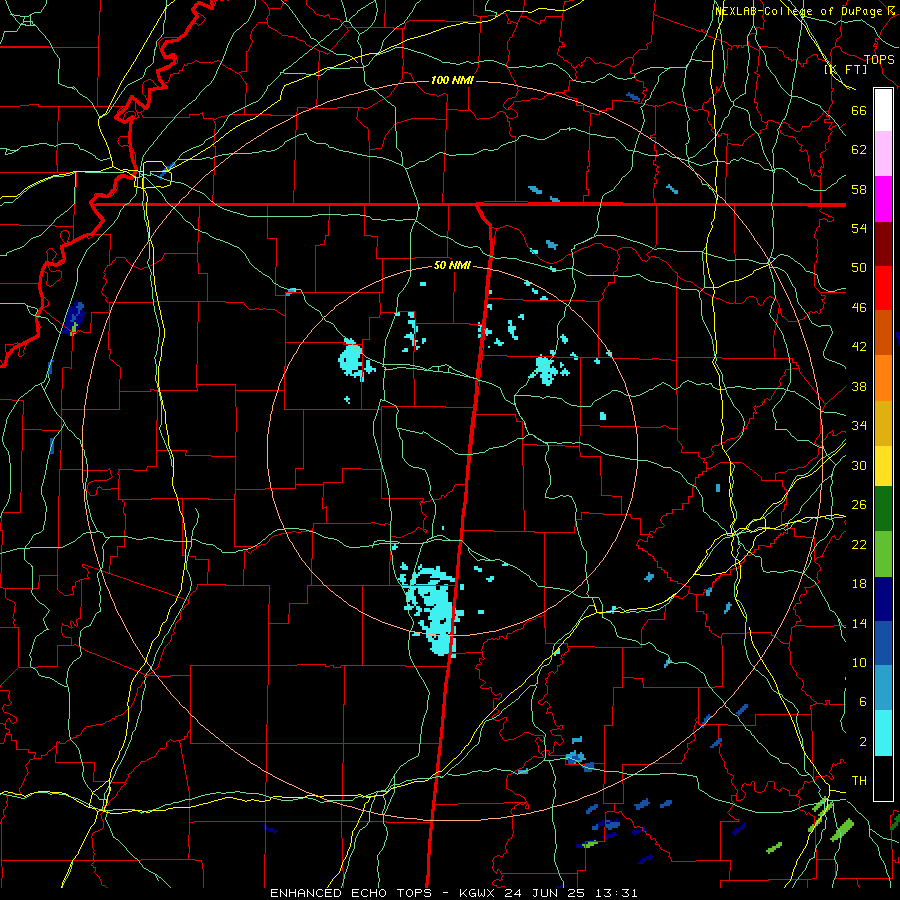900x900 pixels.
Task: Click the black TH legend swatch
Action: 883,778
